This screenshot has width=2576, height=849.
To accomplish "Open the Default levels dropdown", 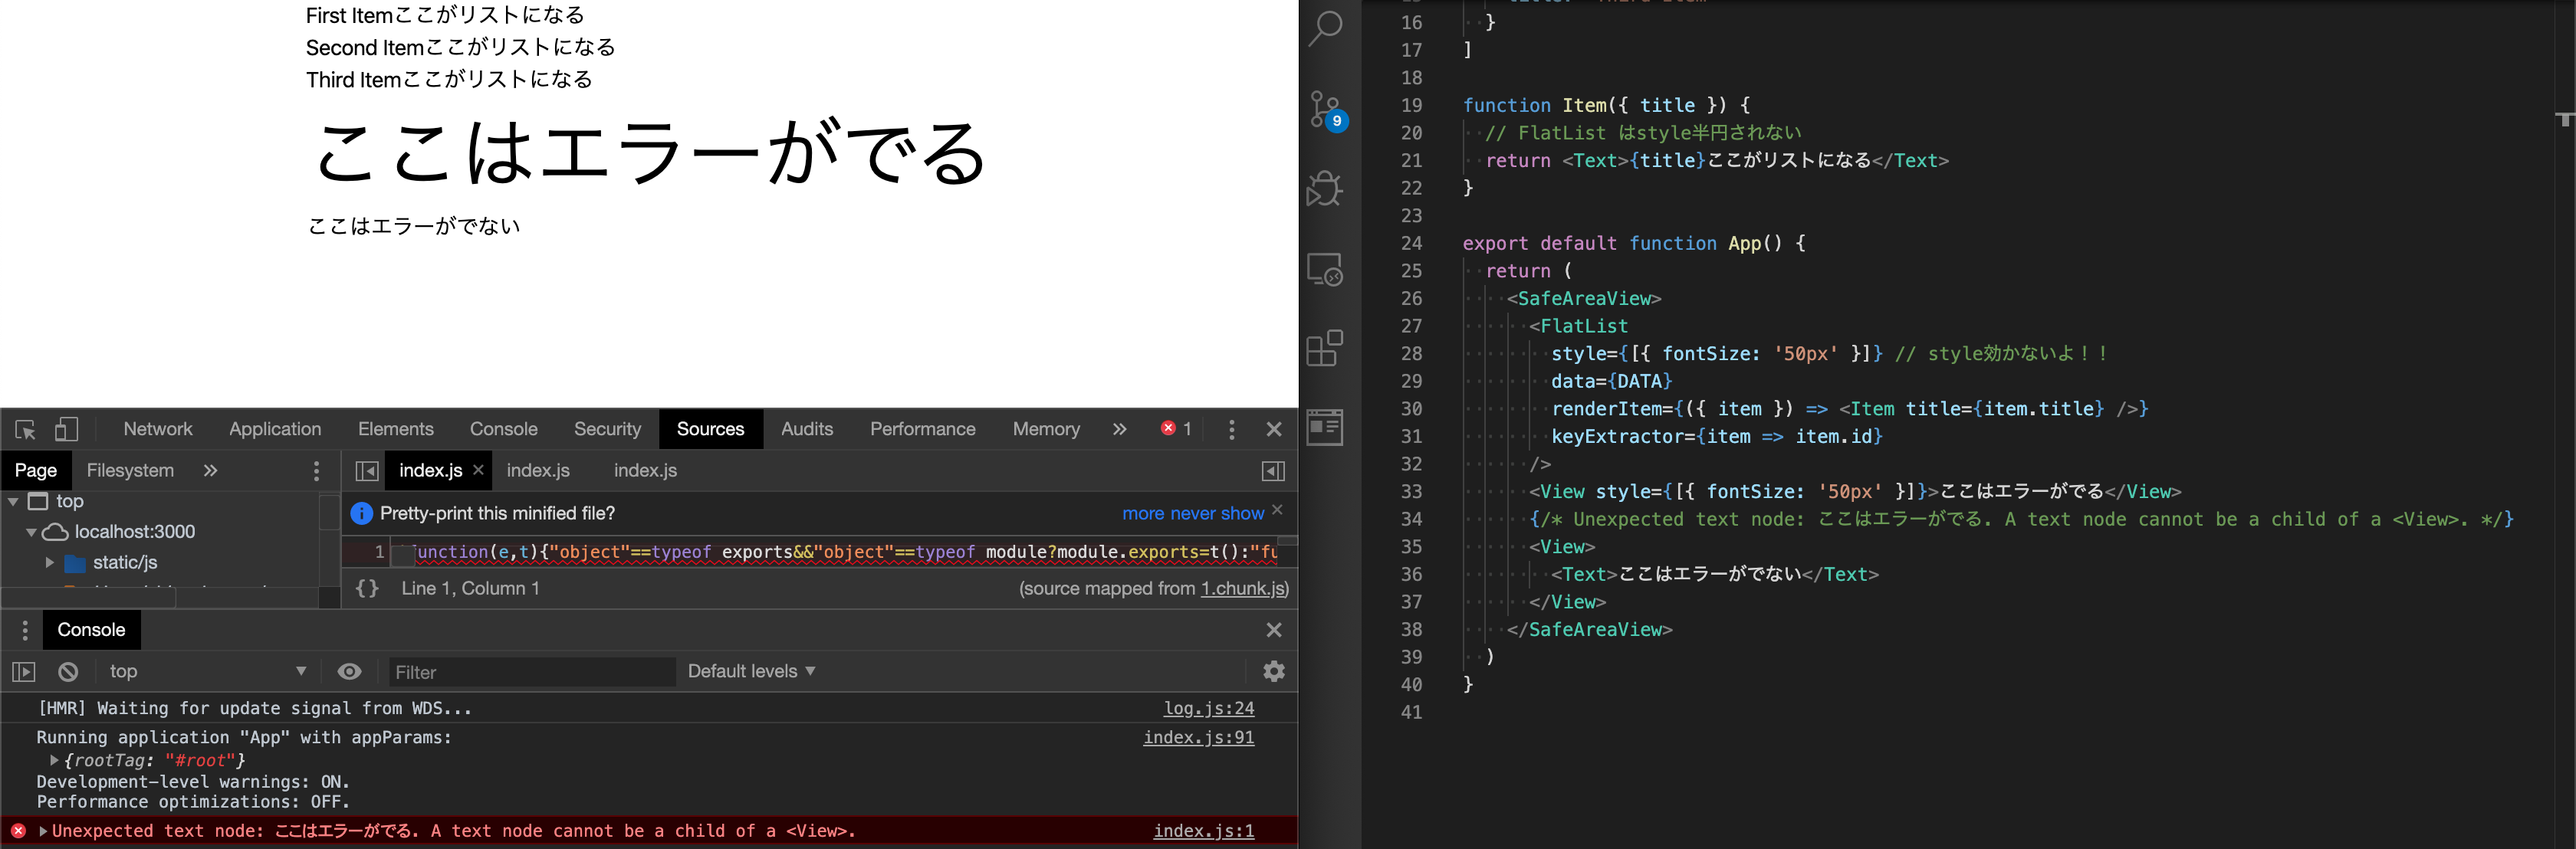I will coord(751,672).
